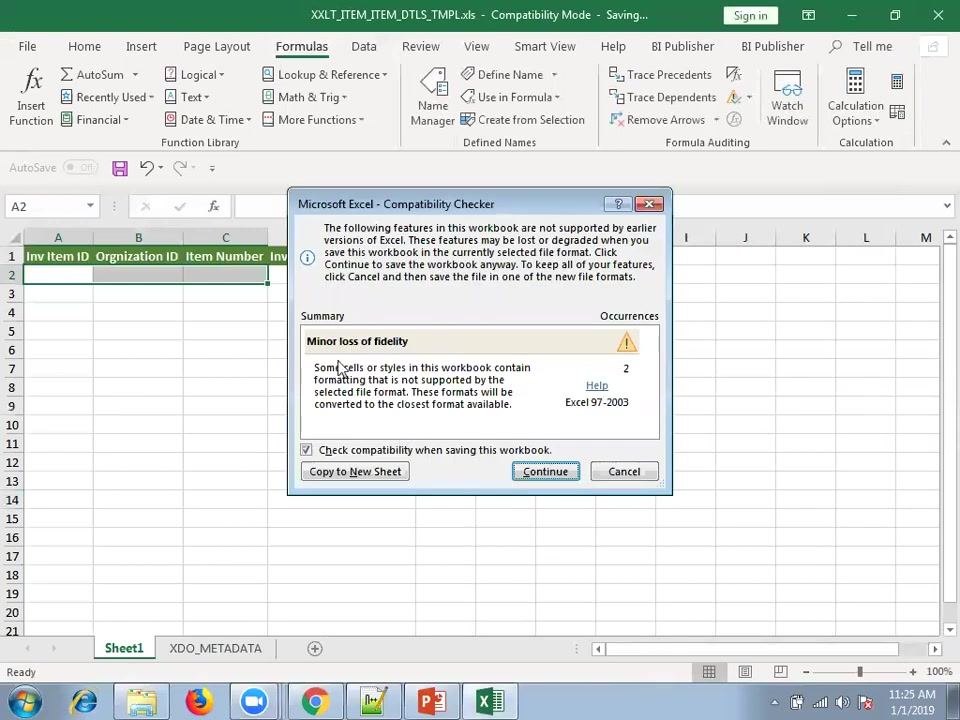This screenshot has height=720, width=960.
Task: Switch to Page Layout view in status bar
Action: click(x=745, y=672)
